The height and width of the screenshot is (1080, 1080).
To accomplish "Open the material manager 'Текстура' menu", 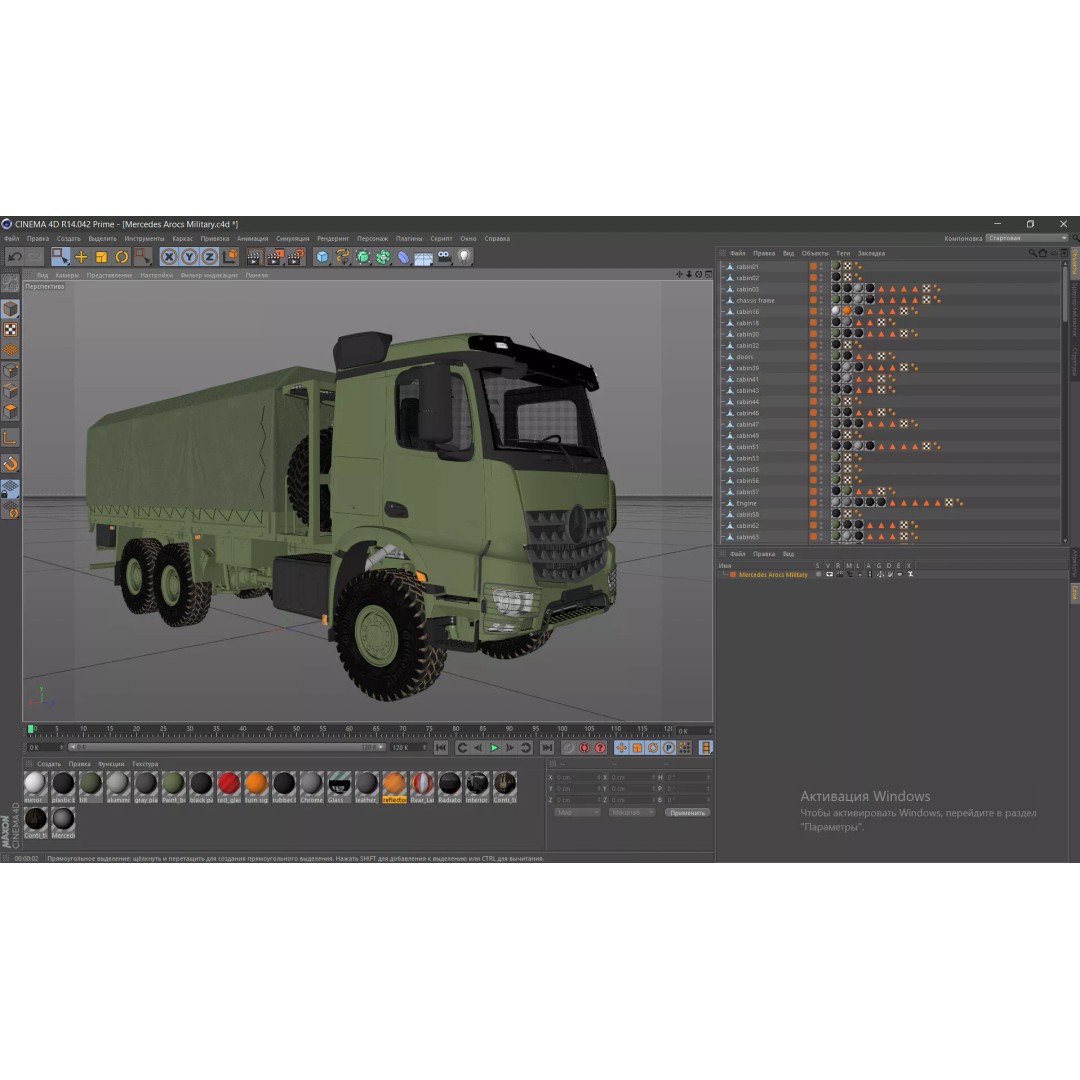I will (x=145, y=764).
